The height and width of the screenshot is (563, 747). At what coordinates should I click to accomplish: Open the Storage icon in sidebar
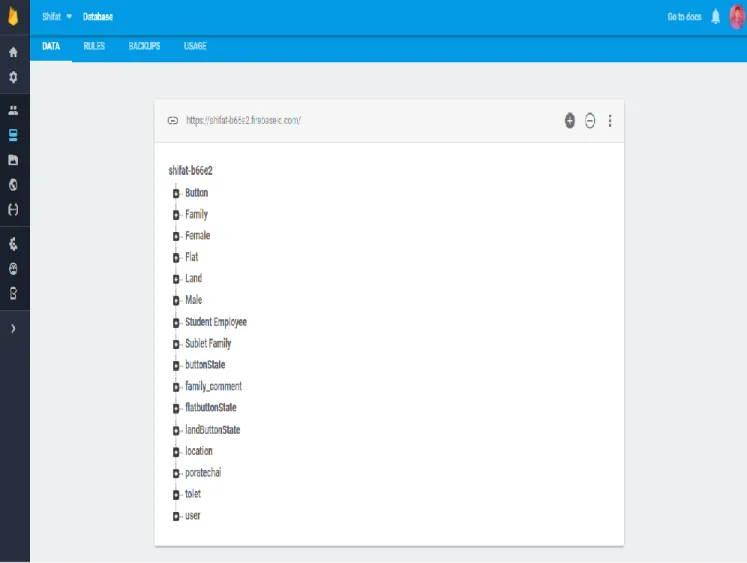click(x=13, y=160)
